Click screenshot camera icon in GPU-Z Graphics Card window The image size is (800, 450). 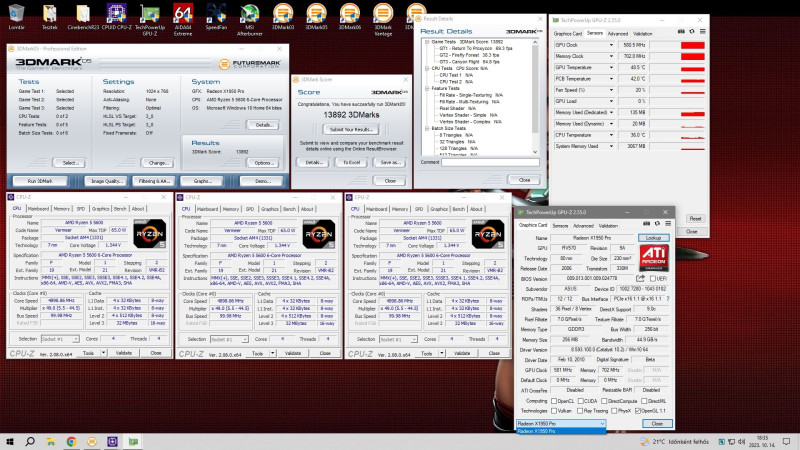pyautogui.click(x=646, y=223)
